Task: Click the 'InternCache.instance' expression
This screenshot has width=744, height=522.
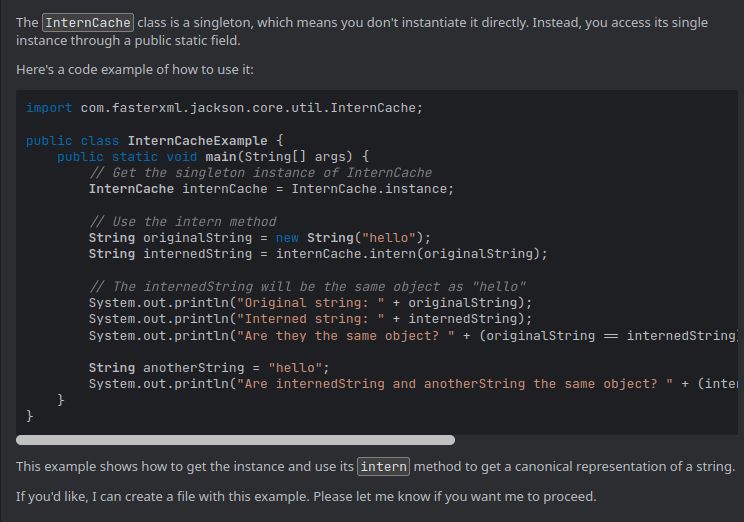Action: 372,189
